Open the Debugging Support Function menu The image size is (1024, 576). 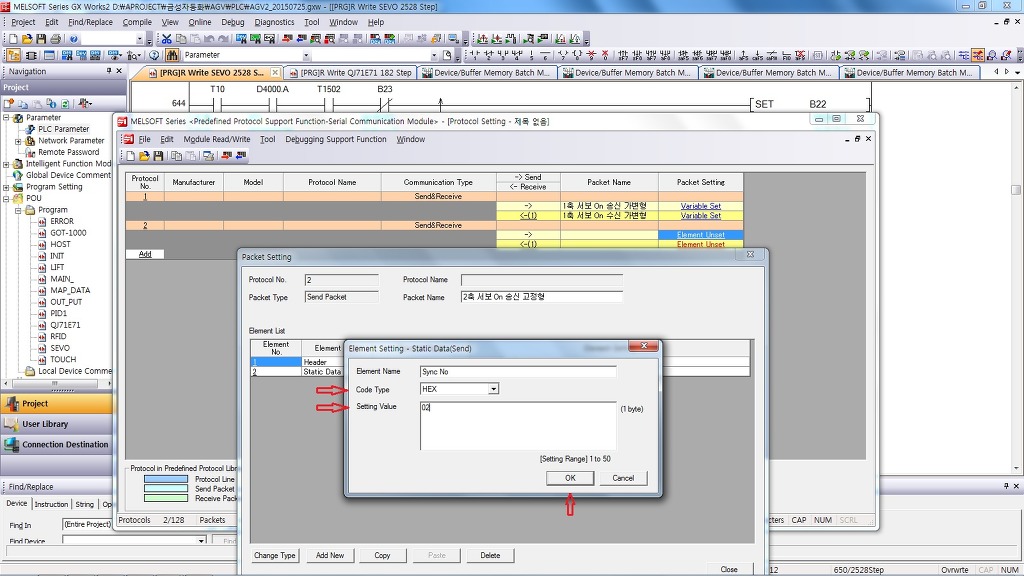pyautogui.click(x=335, y=140)
